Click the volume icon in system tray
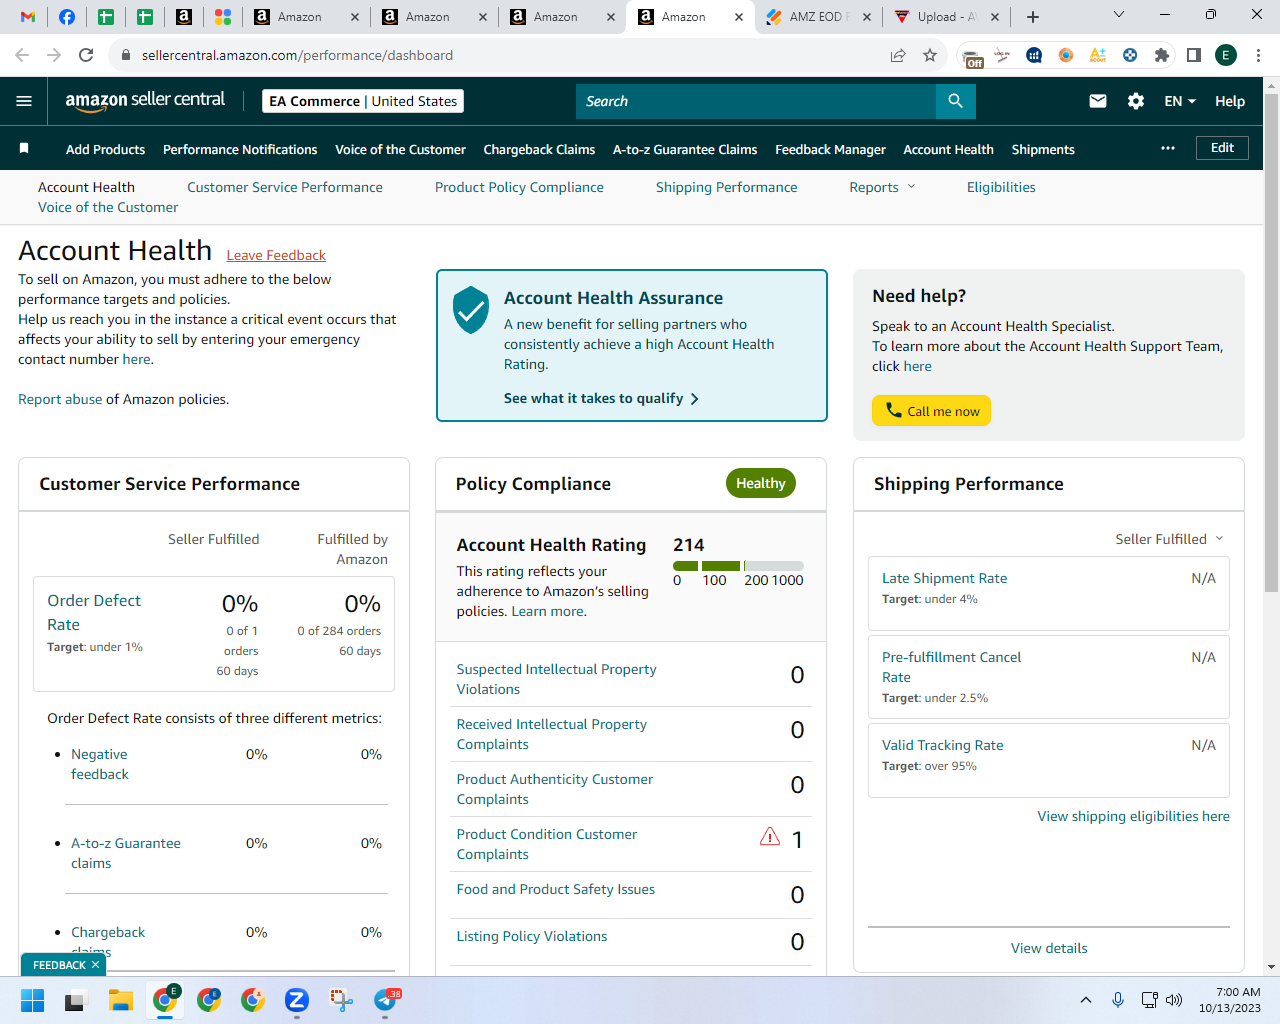The height and width of the screenshot is (1024, 1280). click(1174, 1000)
